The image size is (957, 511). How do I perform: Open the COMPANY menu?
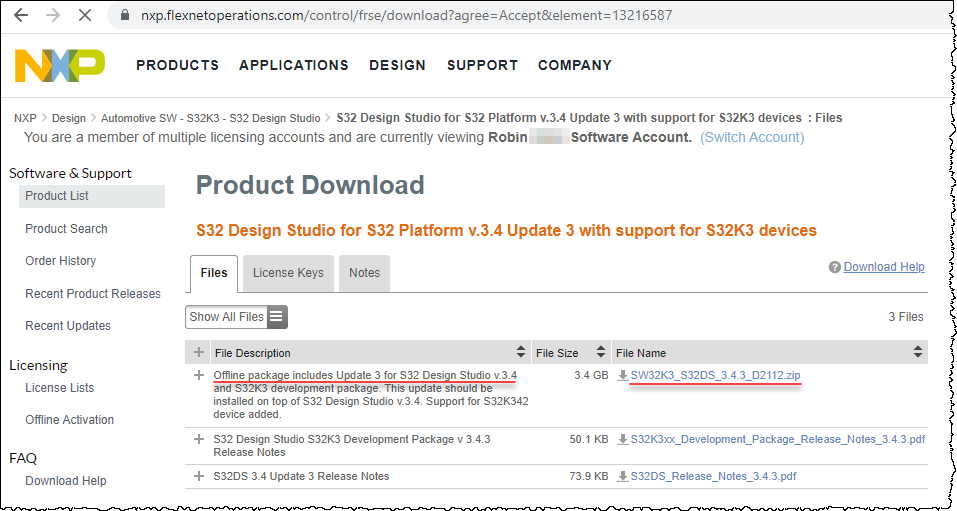575,65
